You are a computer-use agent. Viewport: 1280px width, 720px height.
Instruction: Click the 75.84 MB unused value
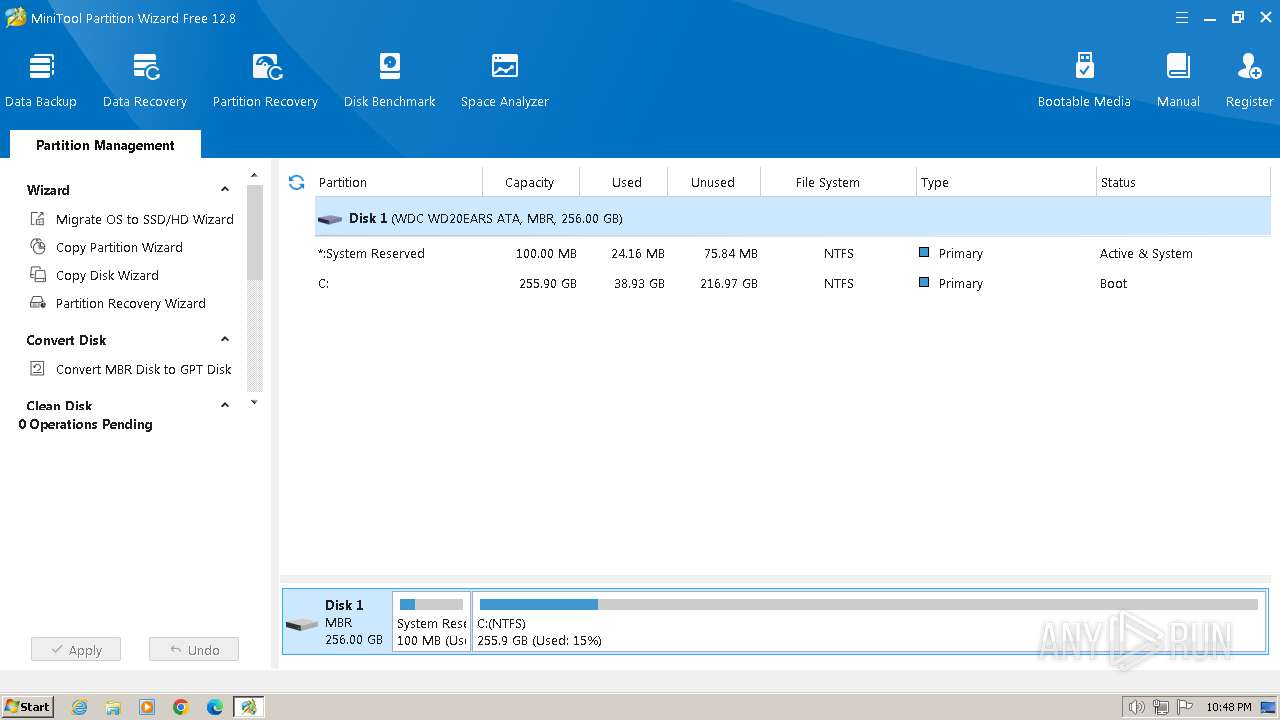[x=730, y=253]
